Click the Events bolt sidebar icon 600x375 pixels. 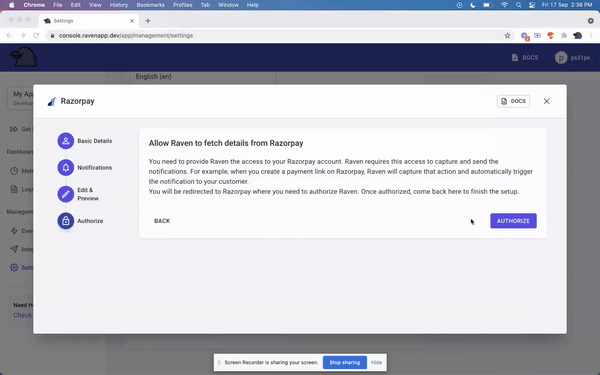point(14,231)
